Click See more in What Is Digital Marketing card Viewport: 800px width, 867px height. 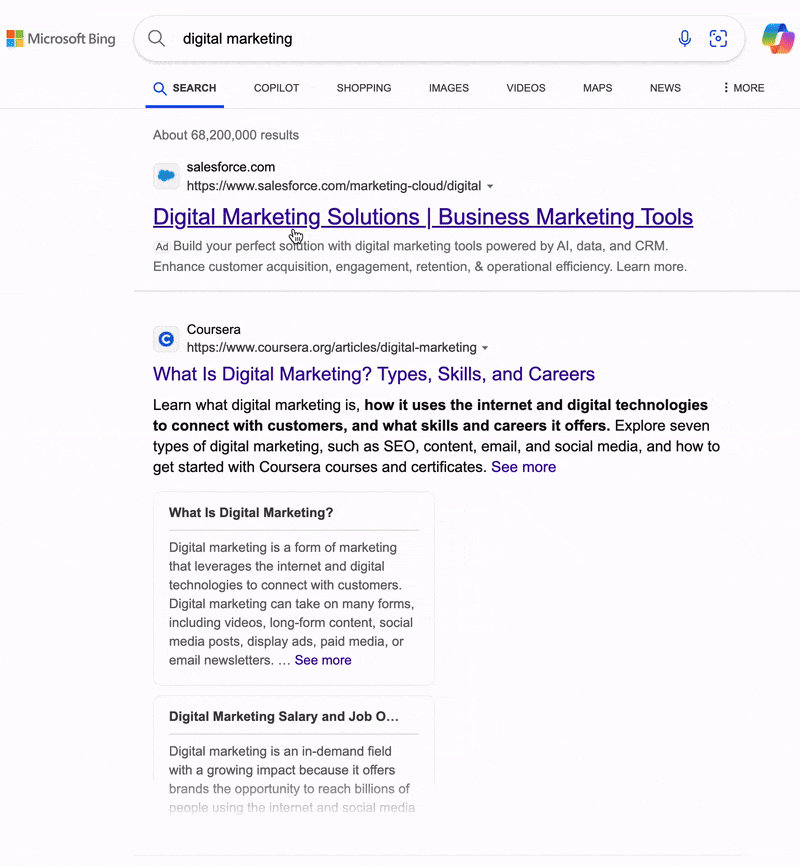click(x=323, y=660)
